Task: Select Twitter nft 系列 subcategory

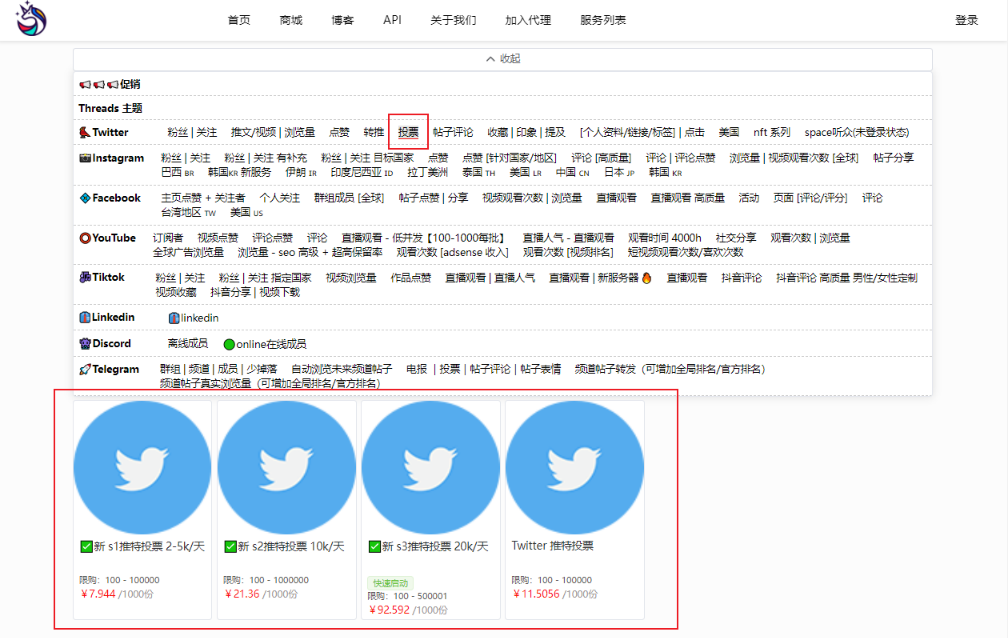Action: pyautogui.click(x=771, y=132)
